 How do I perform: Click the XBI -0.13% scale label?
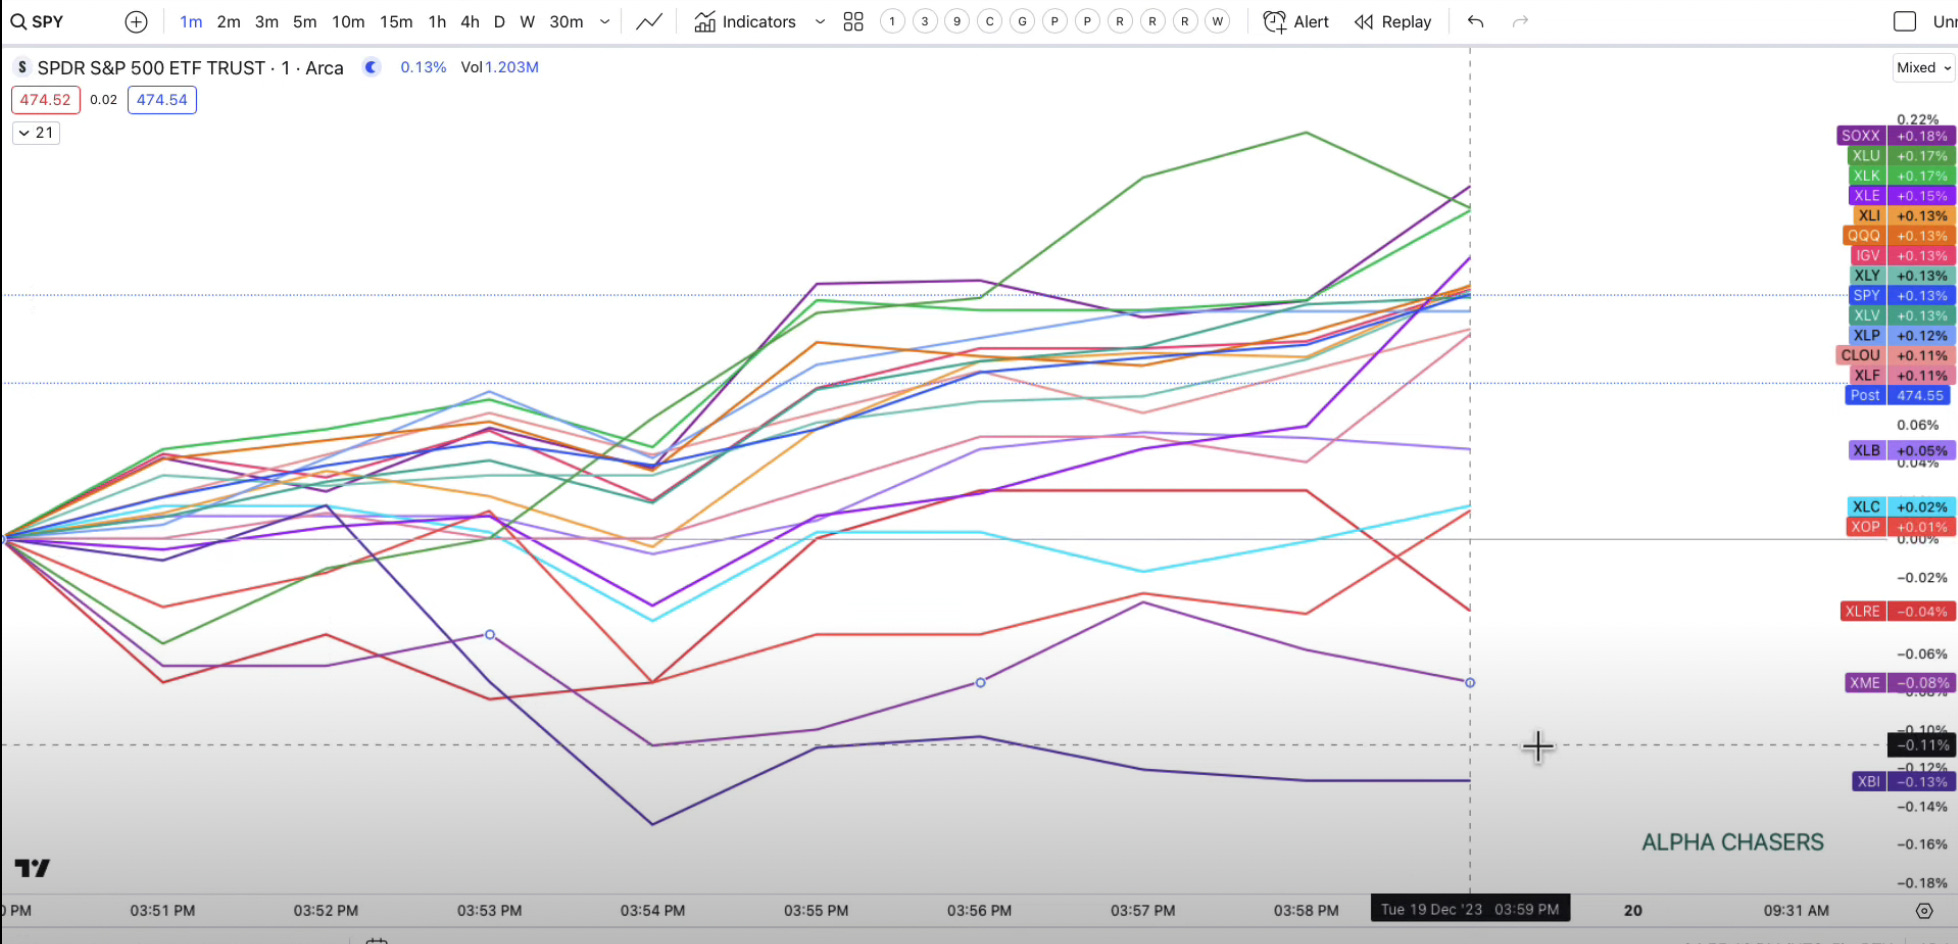coord(1902,782)
